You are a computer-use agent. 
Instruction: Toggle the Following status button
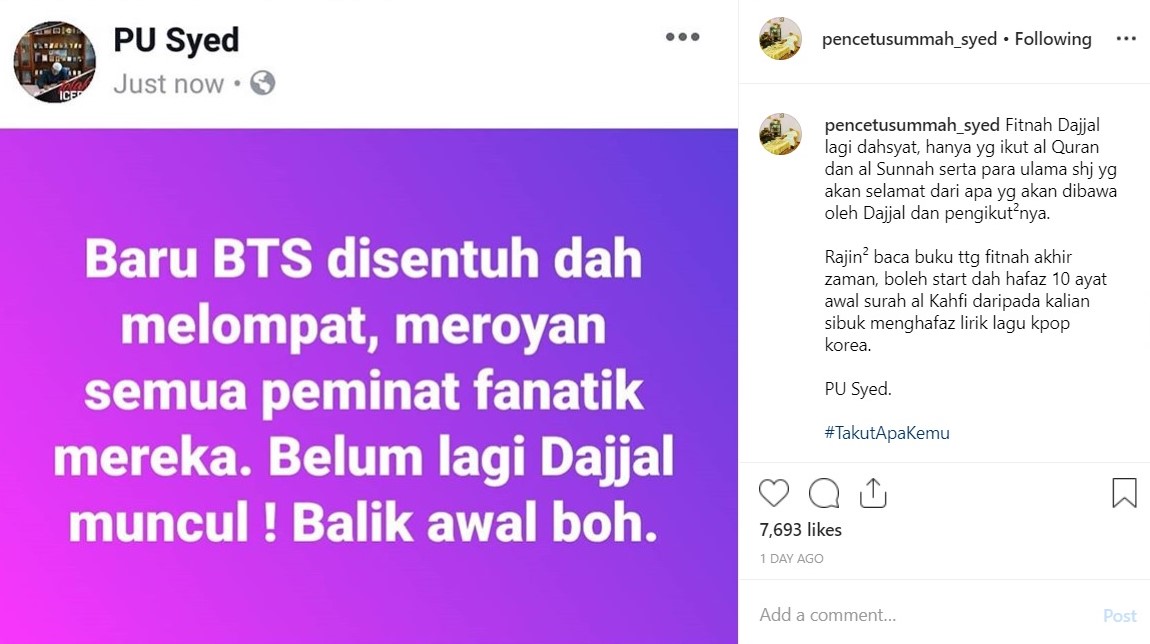tap(1052, 39)
